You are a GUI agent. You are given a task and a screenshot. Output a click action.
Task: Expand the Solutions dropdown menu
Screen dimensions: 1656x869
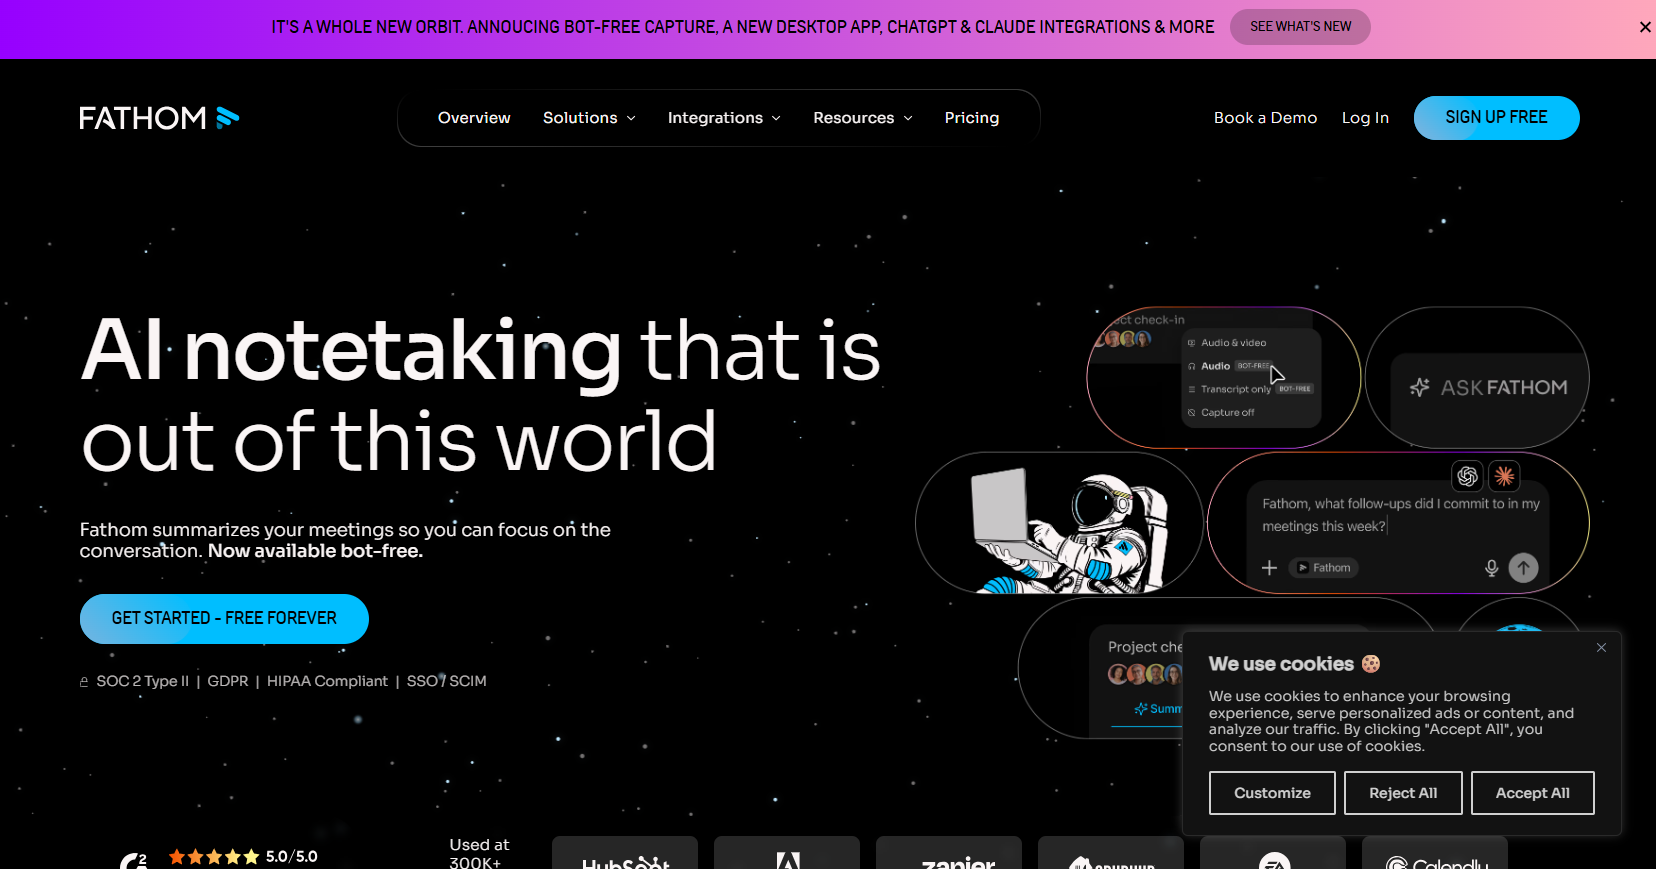coord(589,118)
